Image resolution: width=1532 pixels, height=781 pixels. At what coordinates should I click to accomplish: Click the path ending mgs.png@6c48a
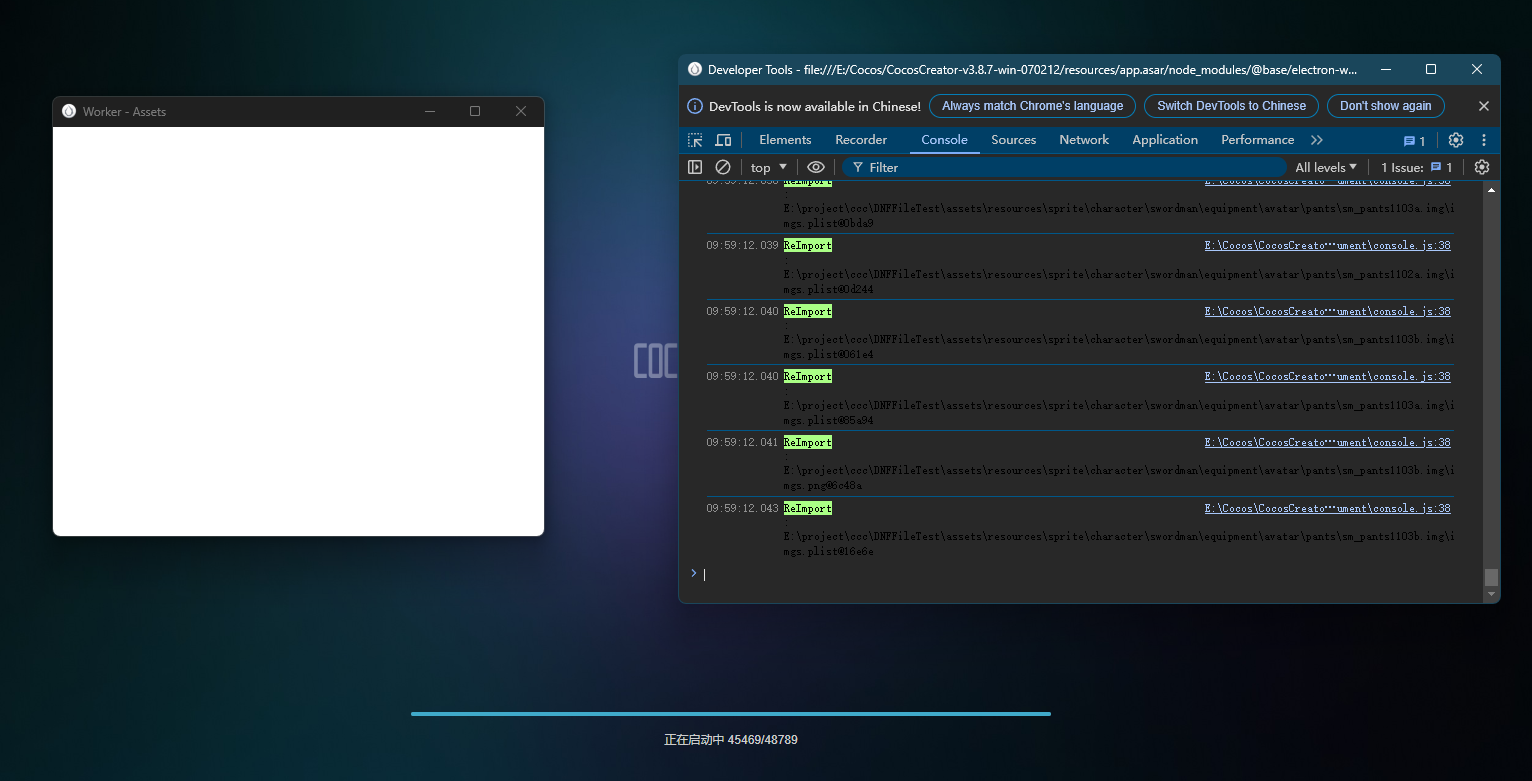[x=1118, y=478]
